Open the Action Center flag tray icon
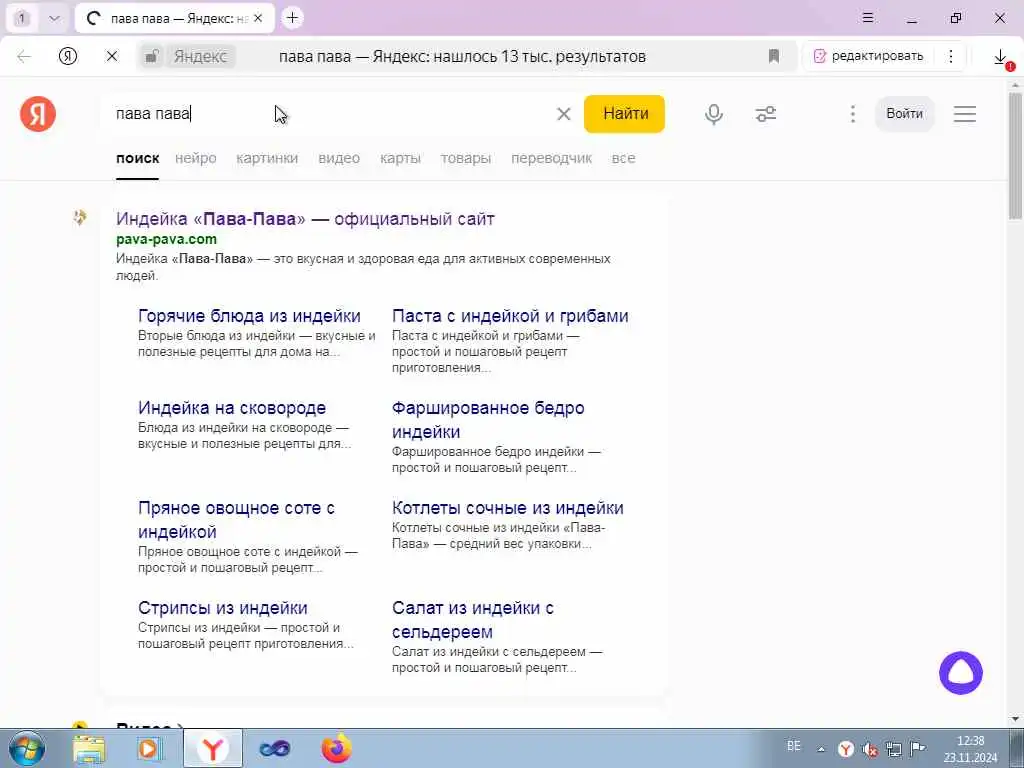The width and height of the screenshot is (1024, 768). coord(918,749)
